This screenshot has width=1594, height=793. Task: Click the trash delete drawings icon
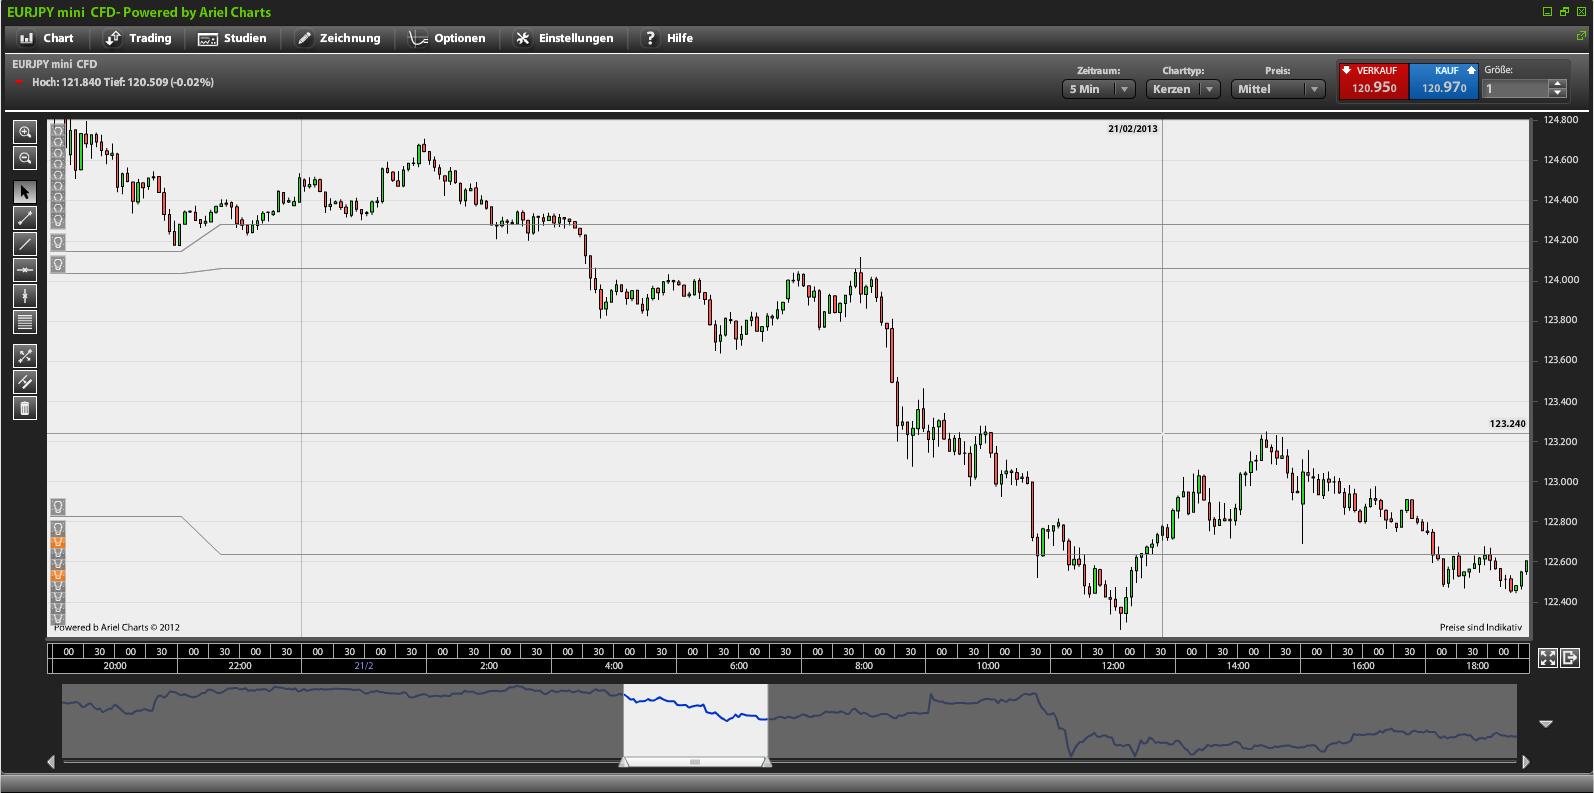[x=25, y=408]
